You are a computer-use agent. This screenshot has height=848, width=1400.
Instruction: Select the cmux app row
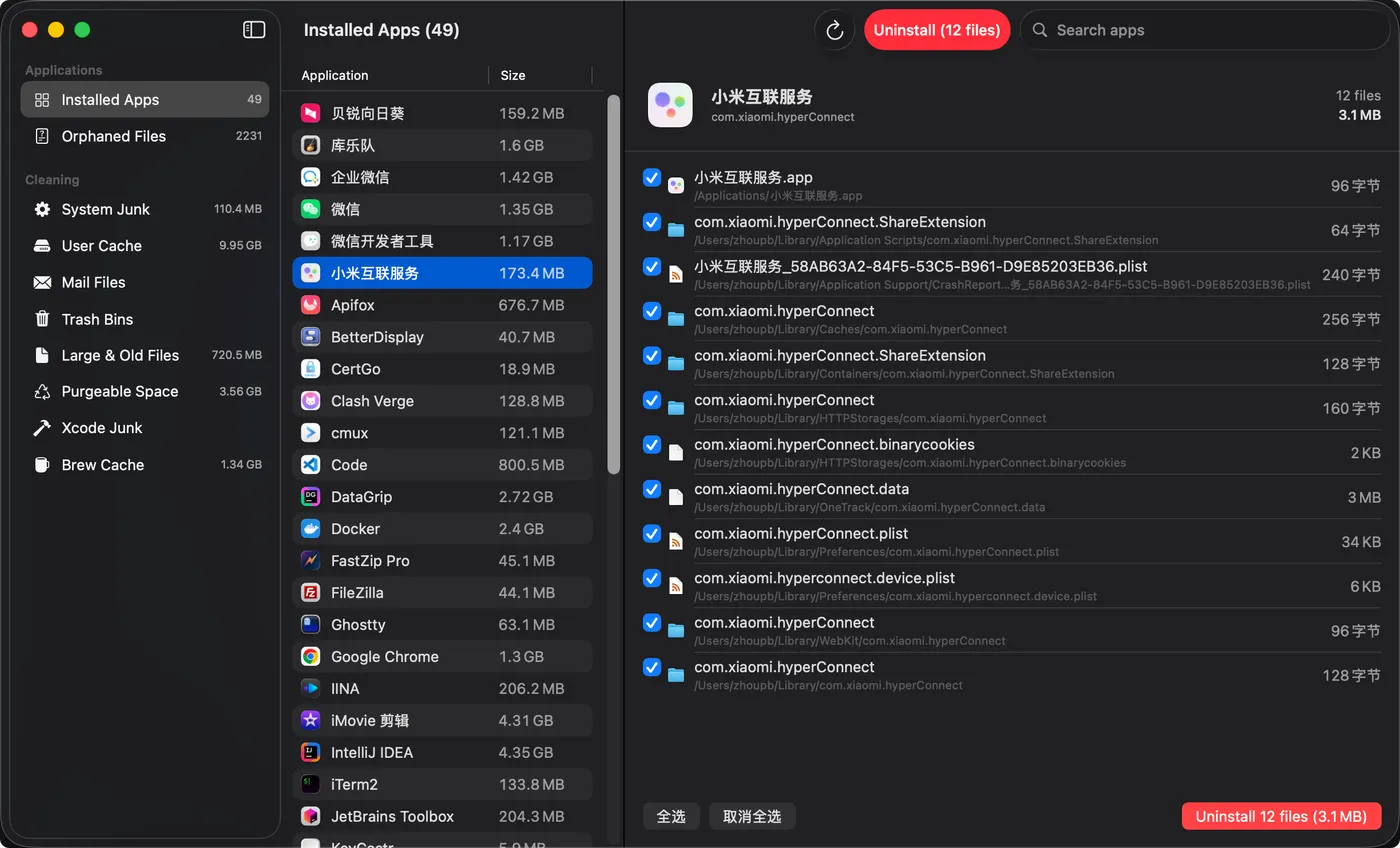tap(442, 434)
